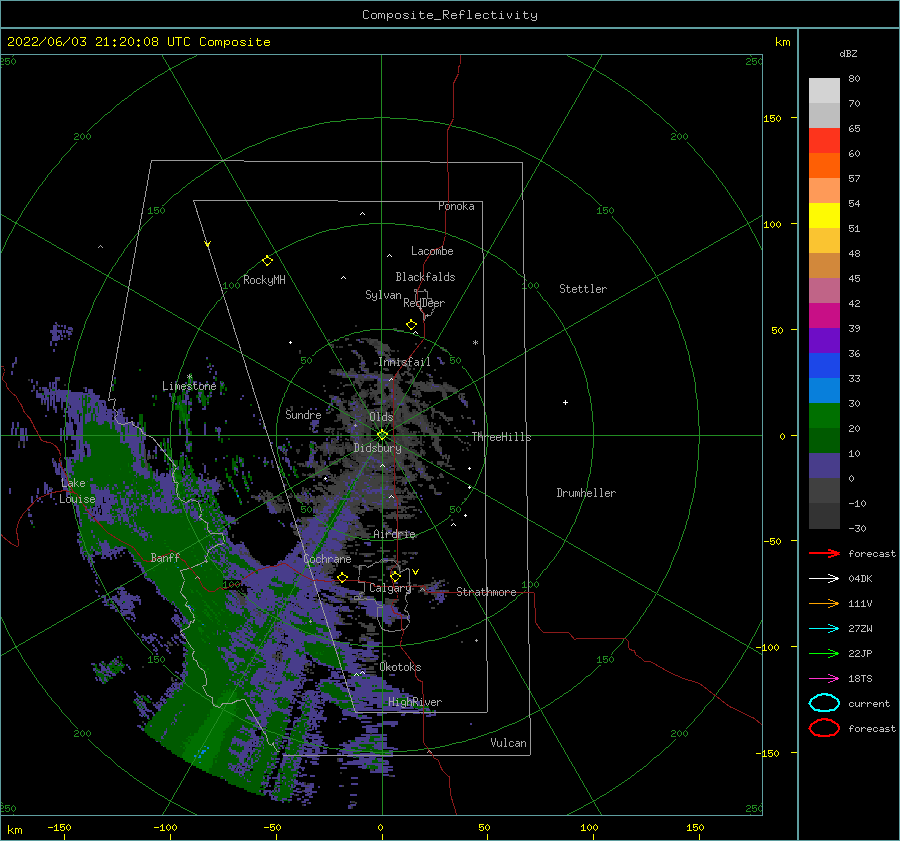Click the Ponoka city label

[456, 206]
